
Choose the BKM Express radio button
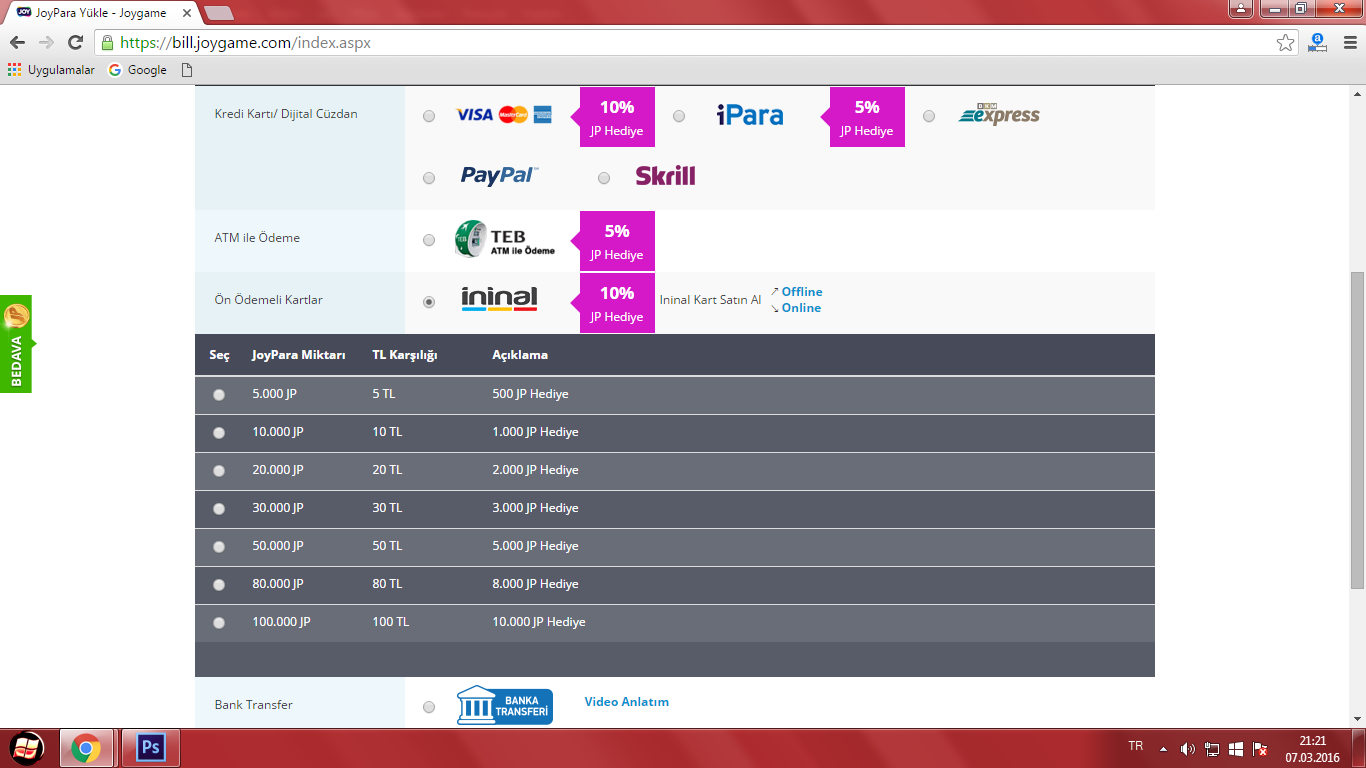coord(929,116)
